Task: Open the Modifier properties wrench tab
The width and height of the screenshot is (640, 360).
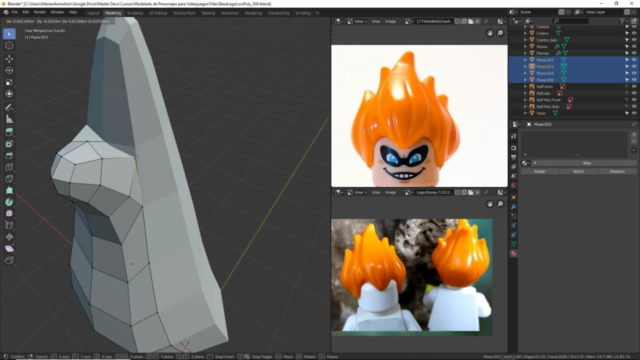Action: [x=513, y=207]
